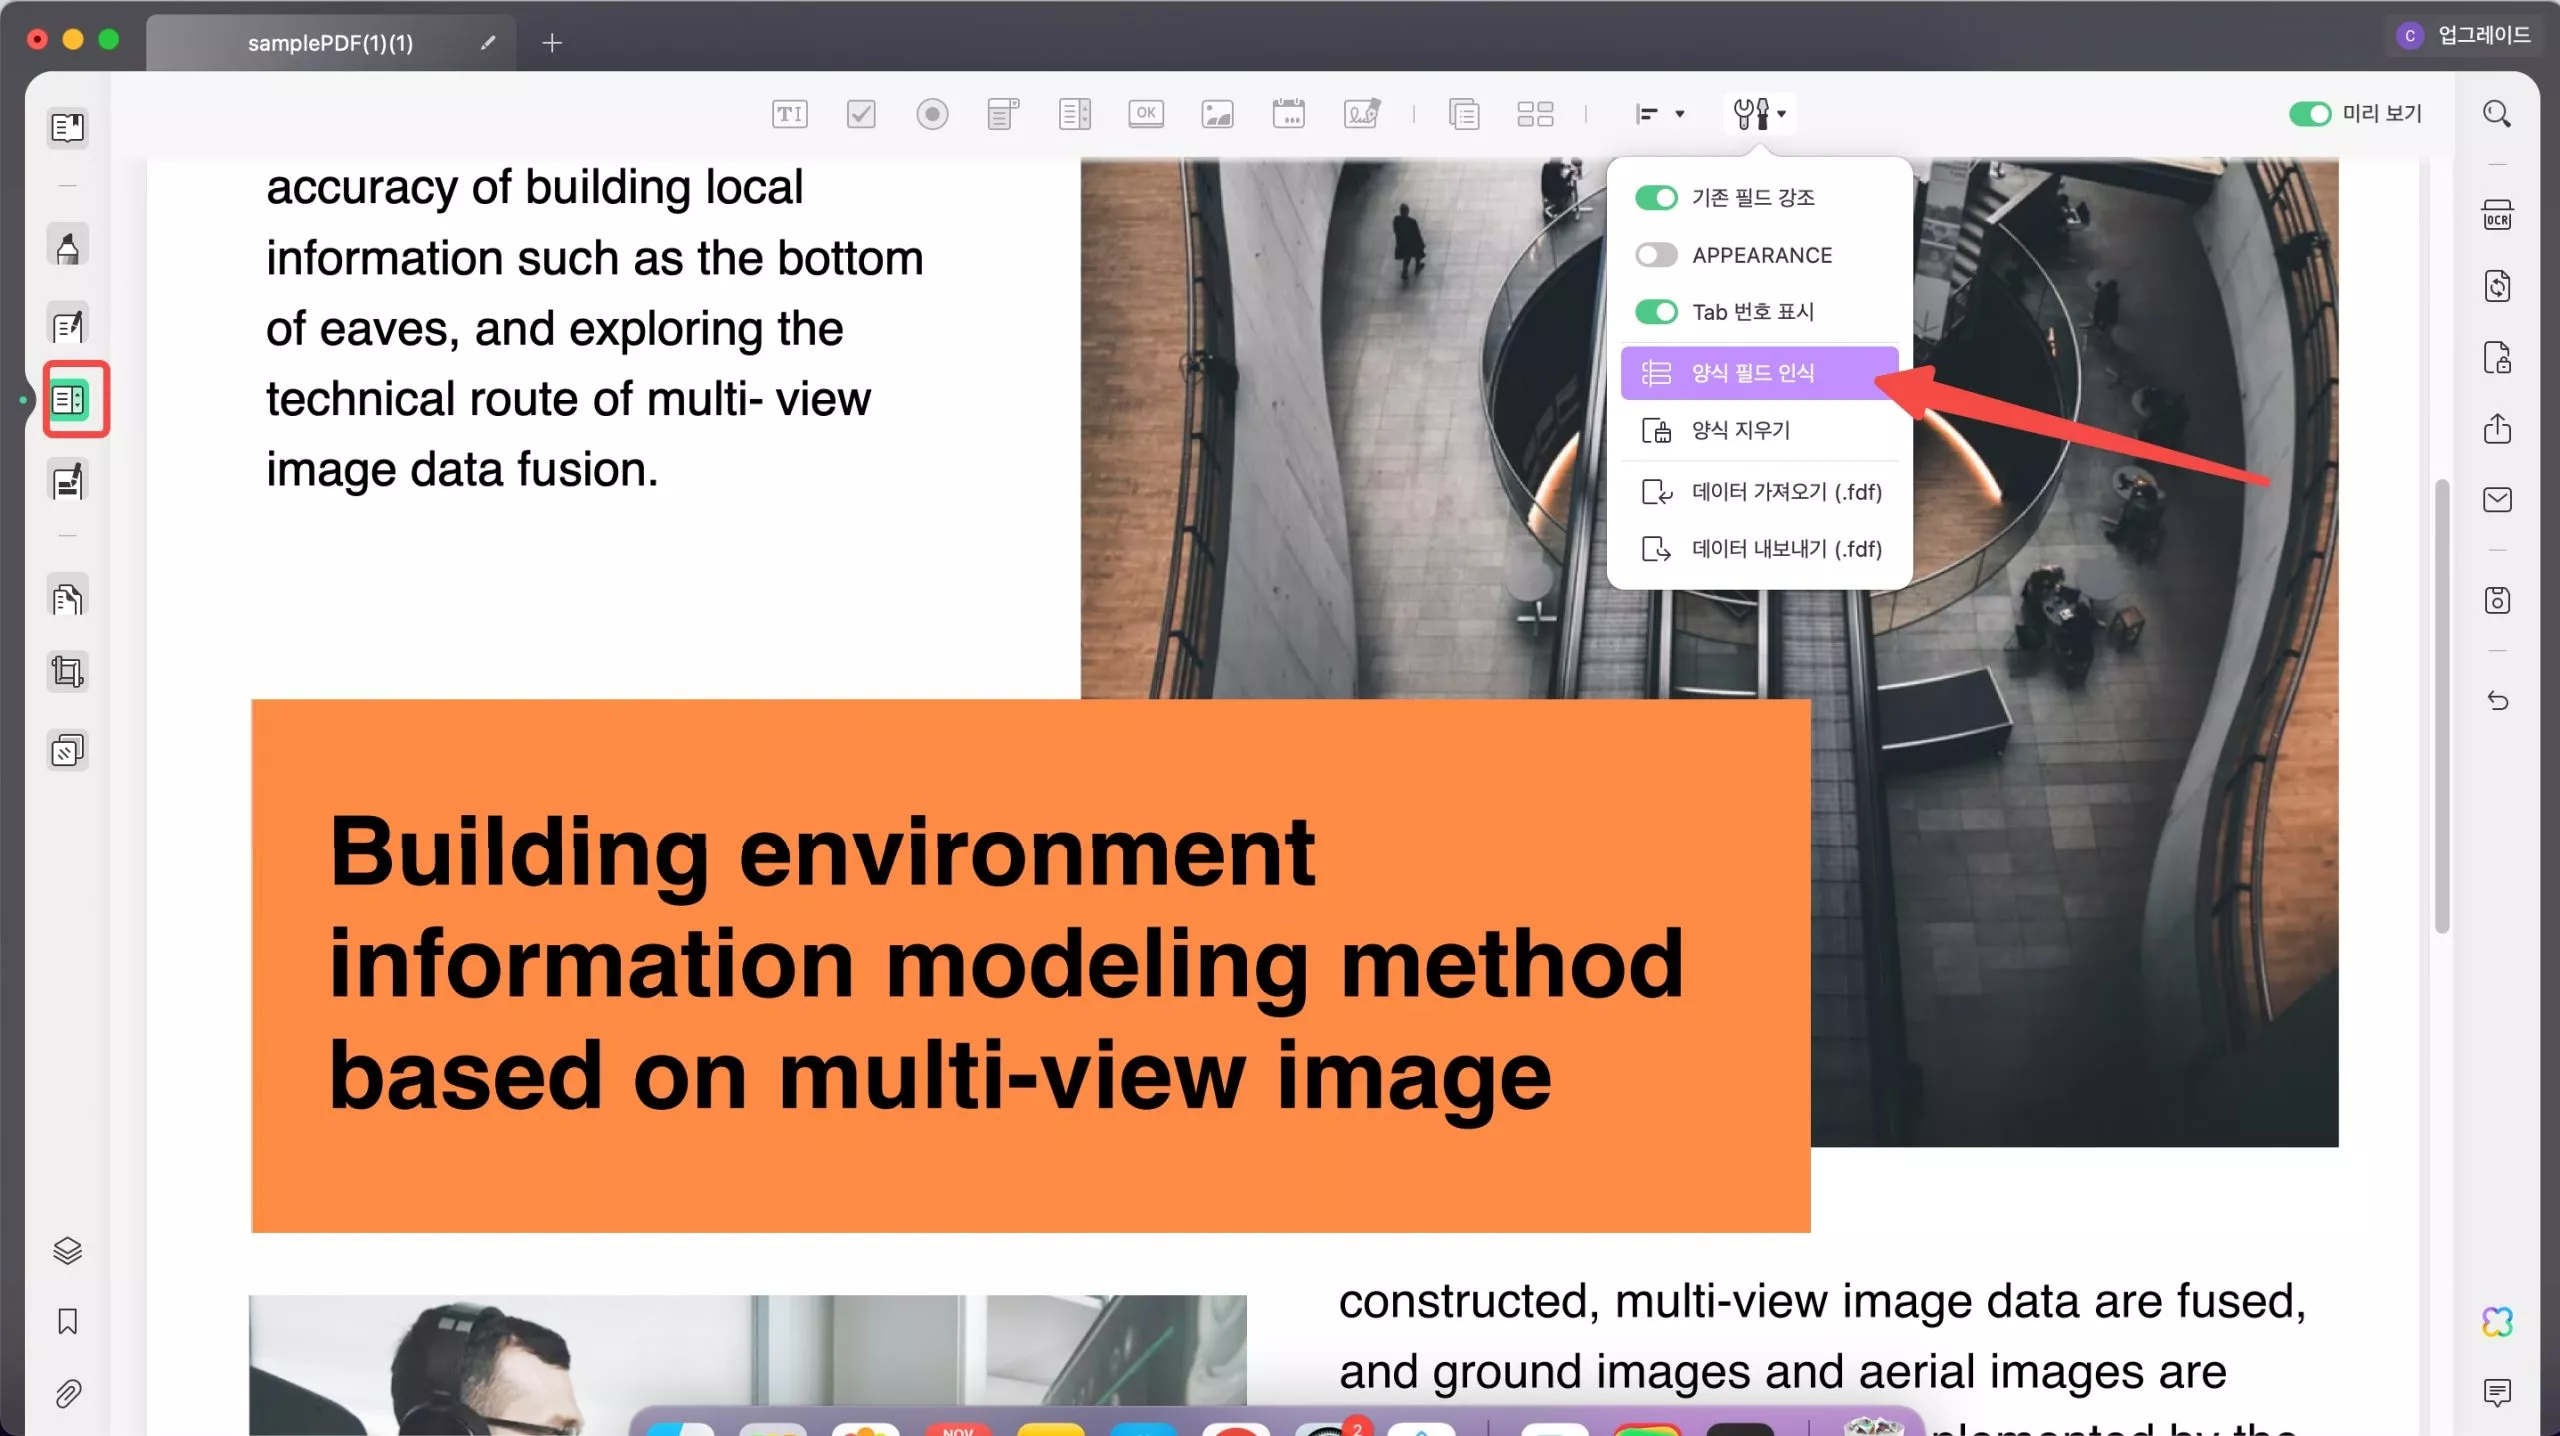Screen dimensions: 2560x1436
Task: Select the Radio Button form tool
Action: pos(932,114)
